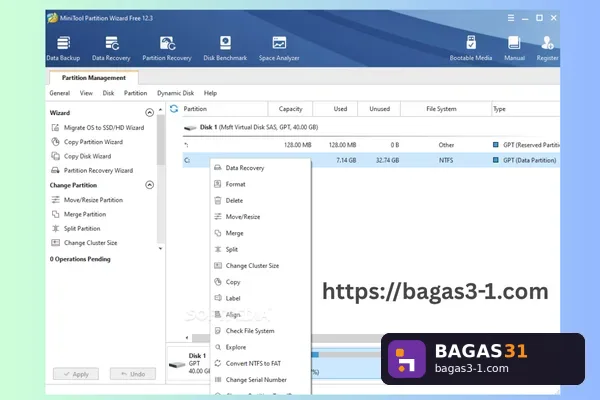600x400 pixels.
Task: Refresh the partition list via the refresh icon
Action: 174,109
